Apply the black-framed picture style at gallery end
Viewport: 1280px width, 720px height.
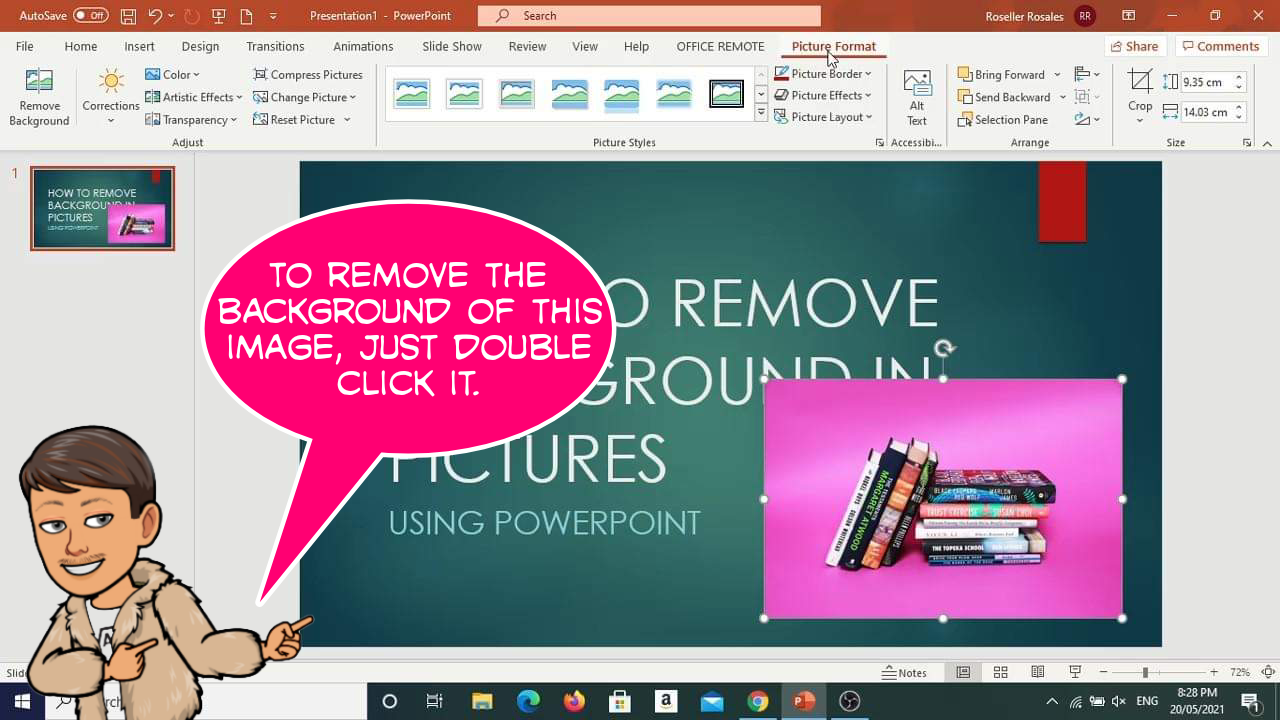[x=726, y=94]
